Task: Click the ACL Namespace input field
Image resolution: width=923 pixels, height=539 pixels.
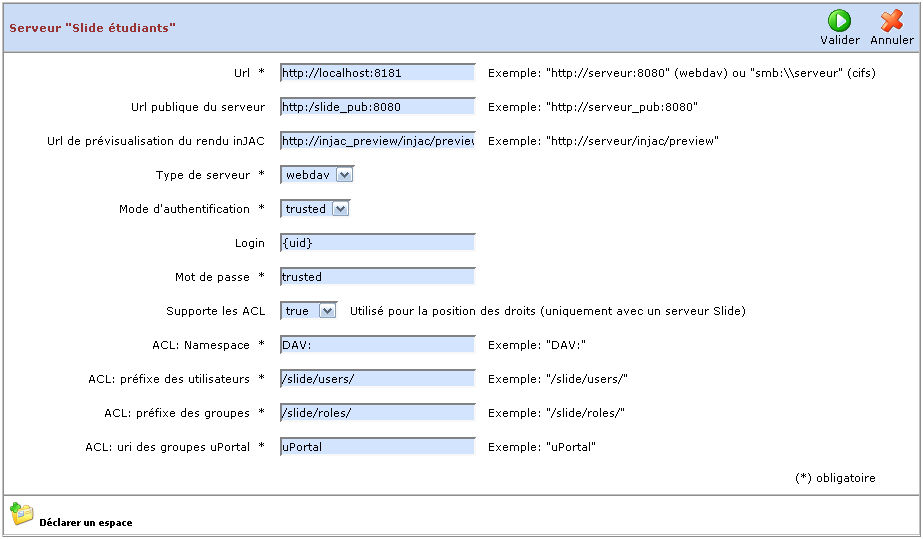Action: (377, 345)
